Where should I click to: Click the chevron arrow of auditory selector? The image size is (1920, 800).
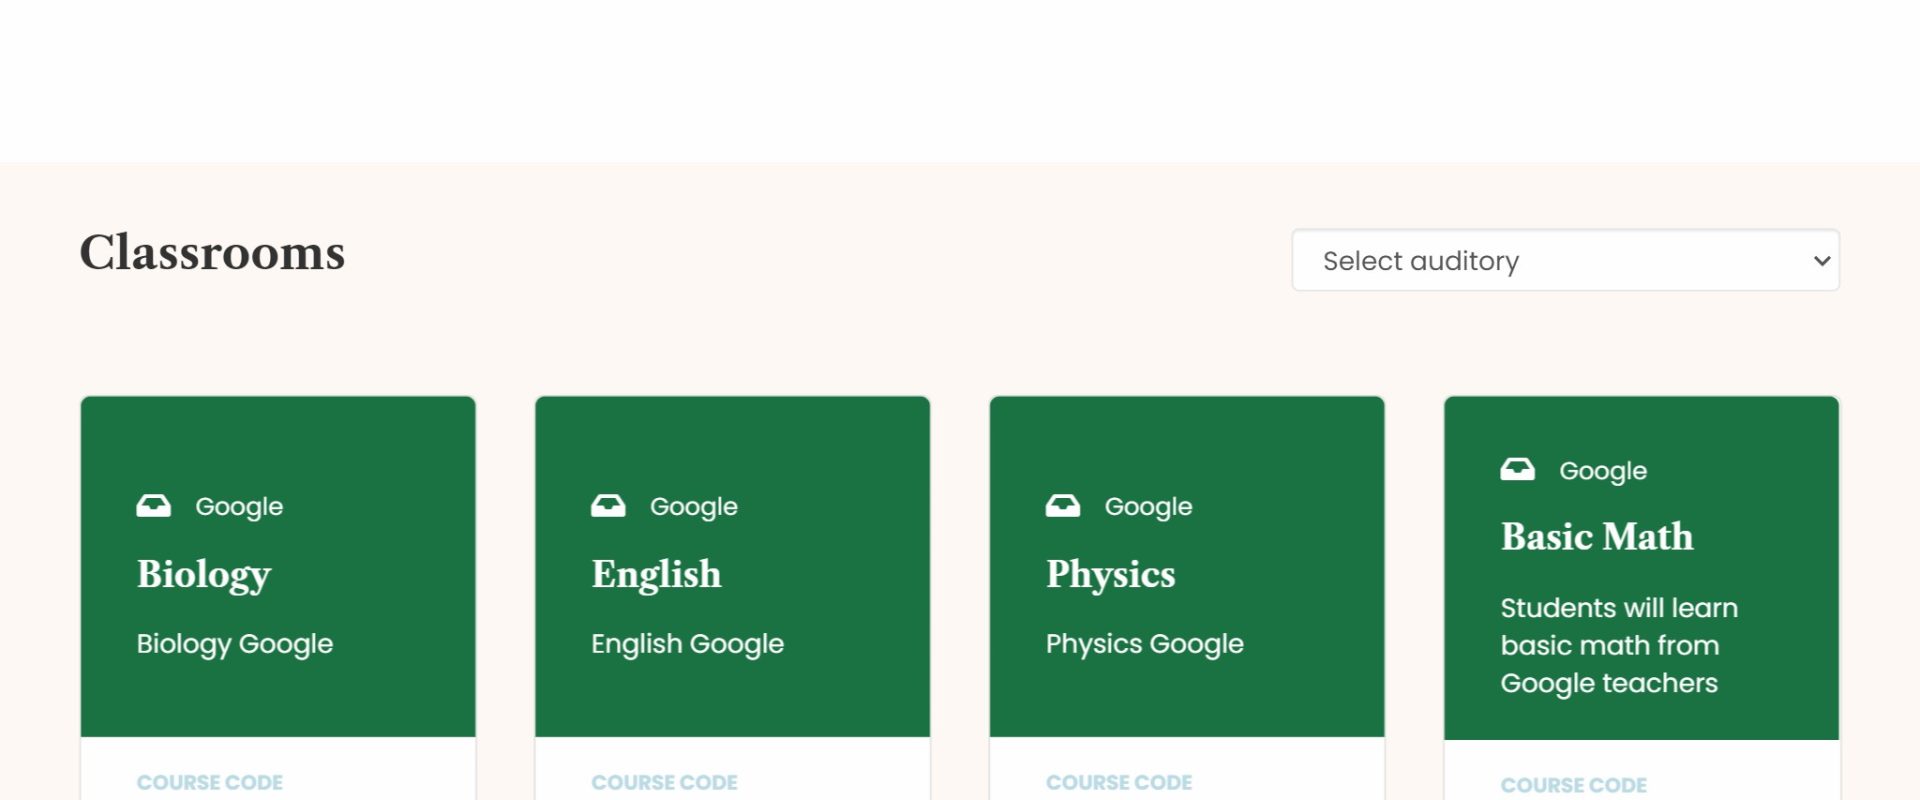click(x=1821, y=261)
